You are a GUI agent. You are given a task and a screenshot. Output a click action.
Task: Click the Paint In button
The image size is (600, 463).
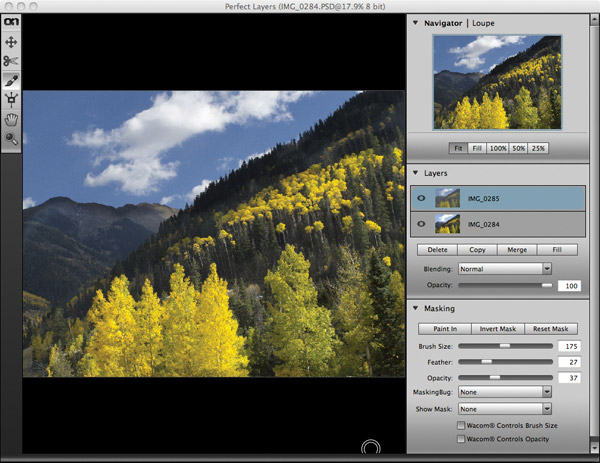445,329
